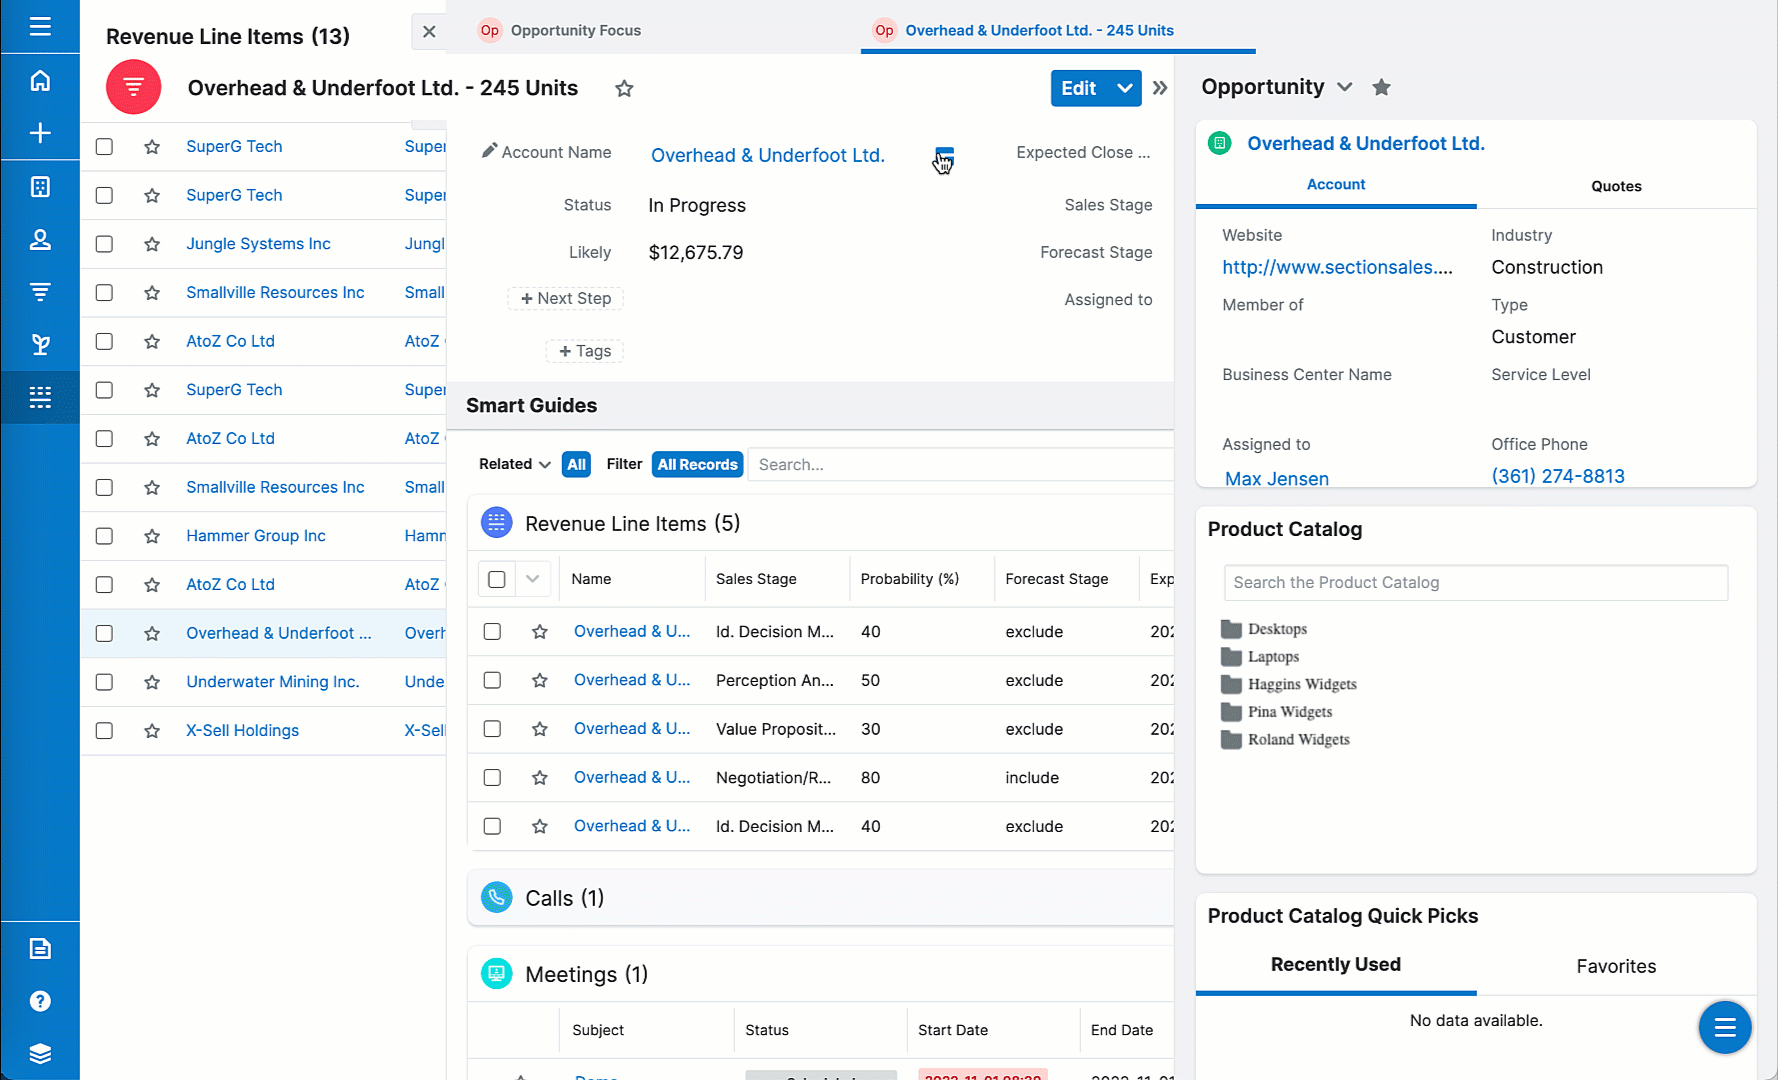Select the X-Sell Holdings row checkbox
This screenshot has height=1080, width=1778.
coord(104,731)
